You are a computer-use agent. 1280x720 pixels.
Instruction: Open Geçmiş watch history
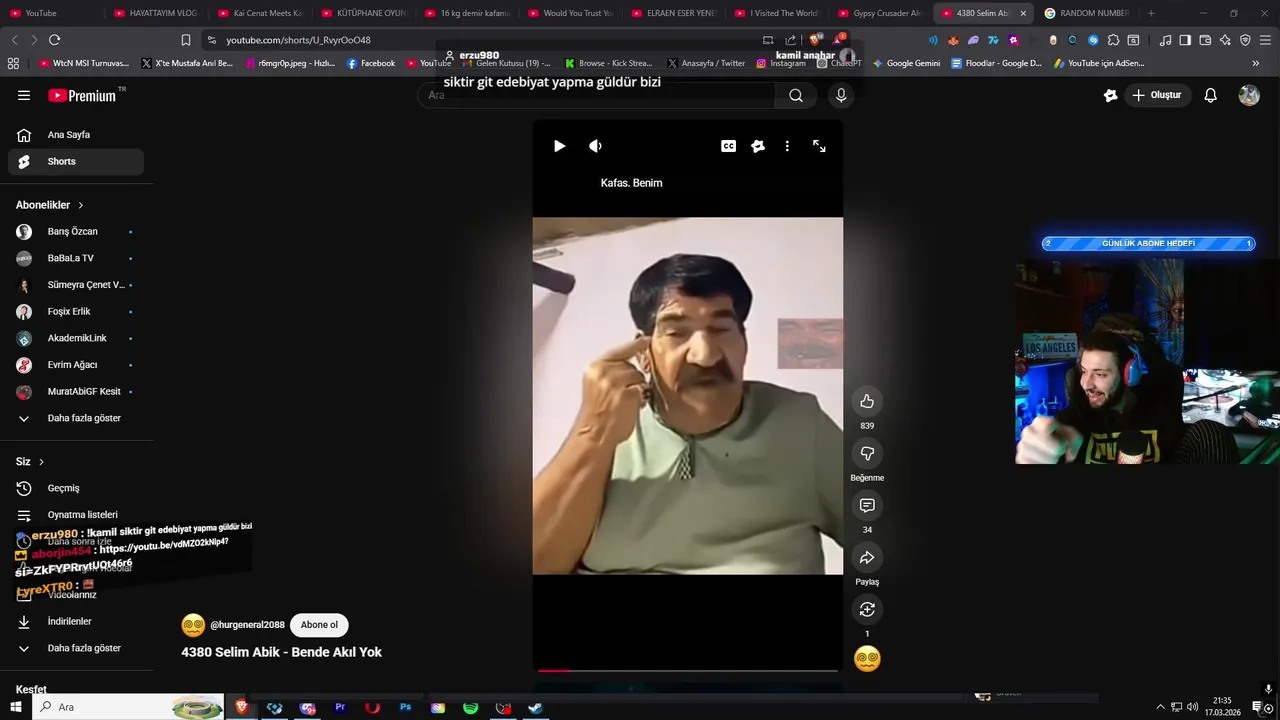point(76,488)
